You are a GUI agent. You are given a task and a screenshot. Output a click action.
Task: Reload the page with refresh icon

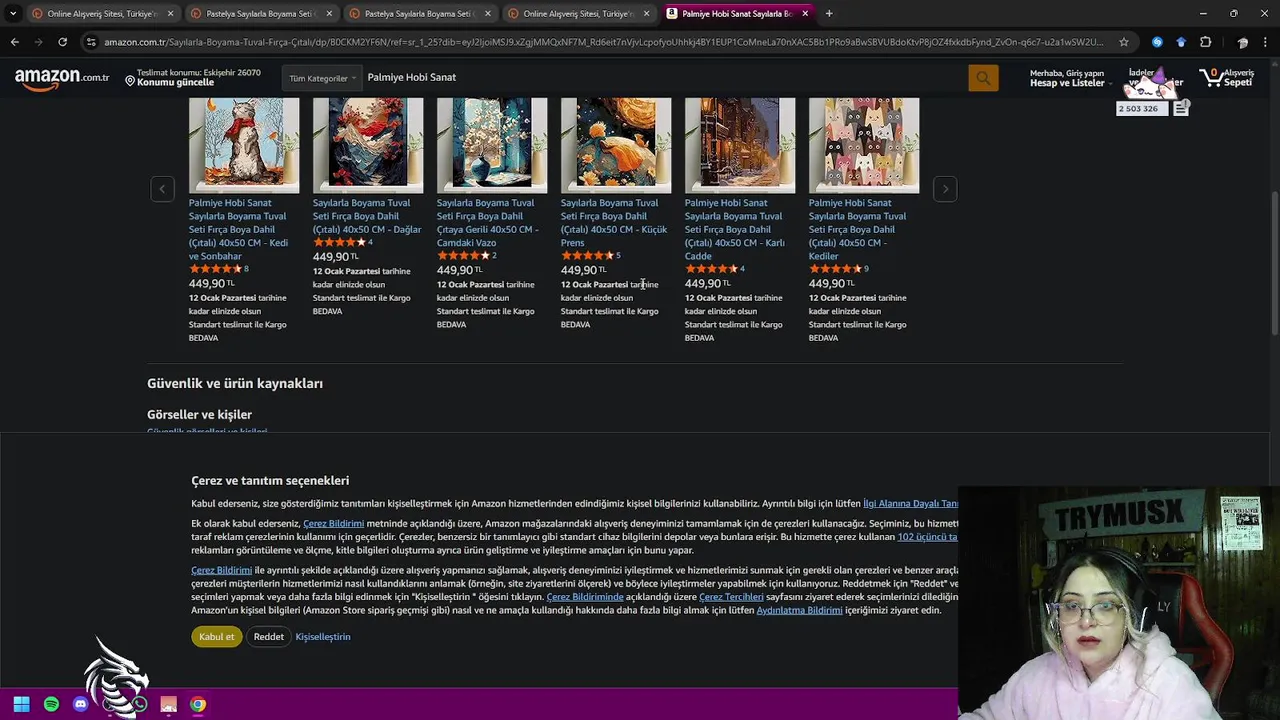62,42
